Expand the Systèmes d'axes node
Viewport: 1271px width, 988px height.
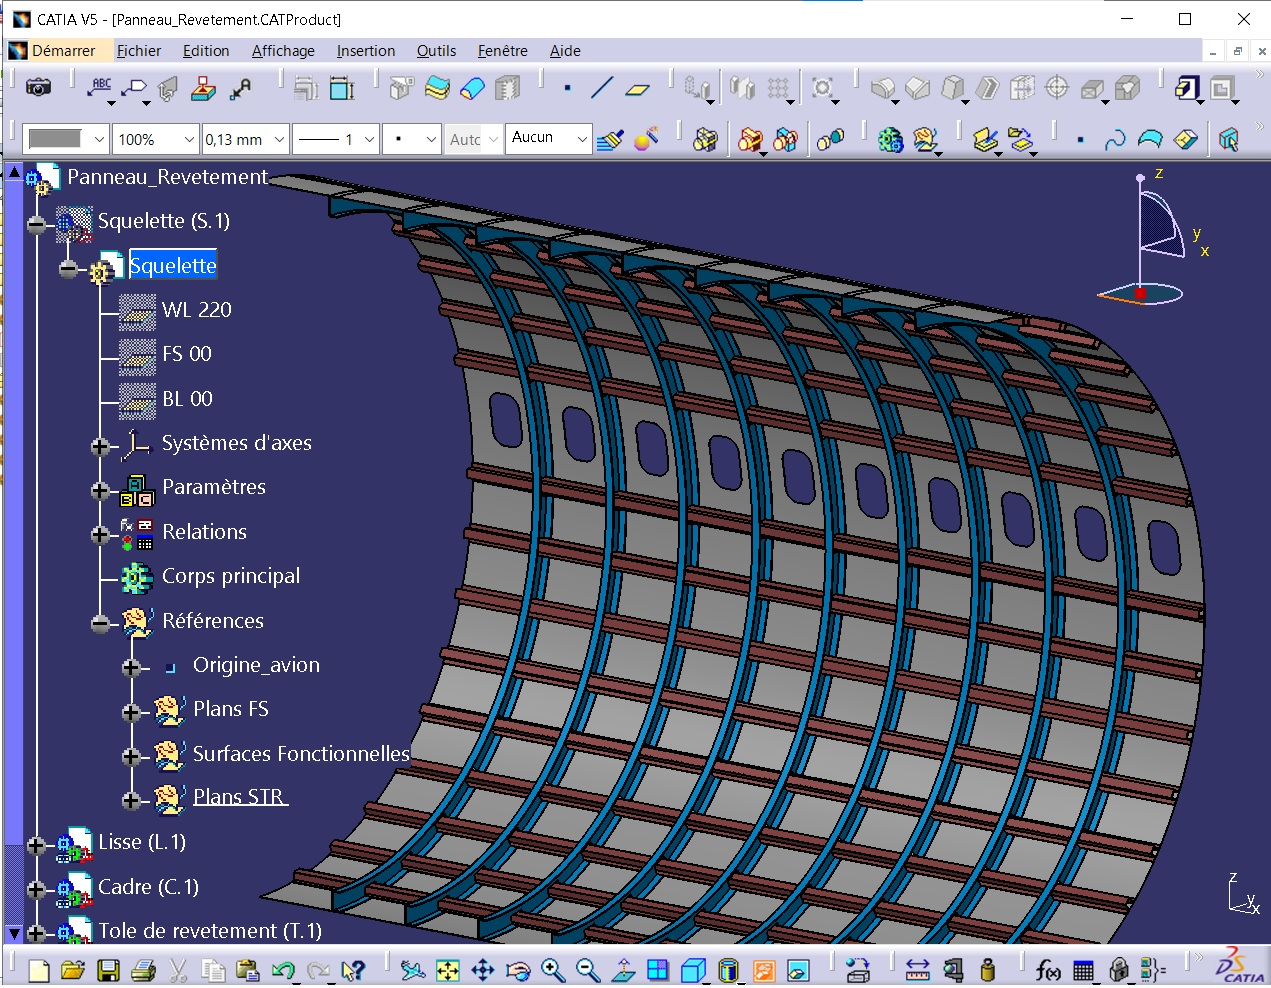click(x=100, y=446)
